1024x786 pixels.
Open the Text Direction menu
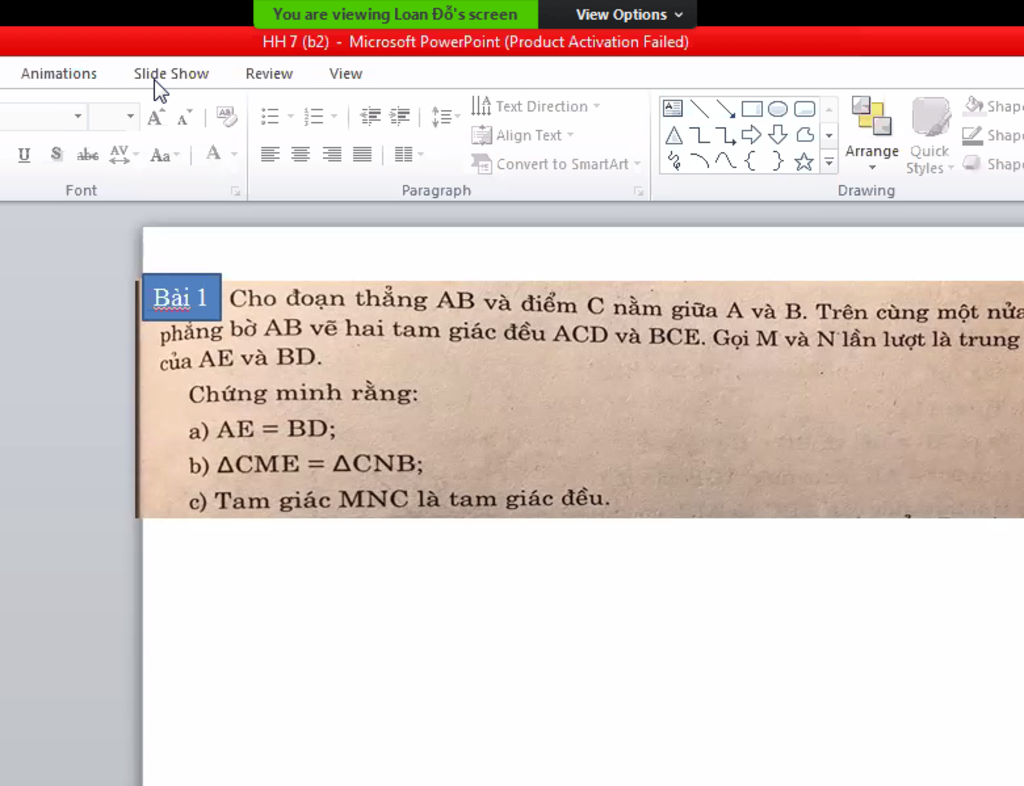pyautogui.click(x=536, y=106)
